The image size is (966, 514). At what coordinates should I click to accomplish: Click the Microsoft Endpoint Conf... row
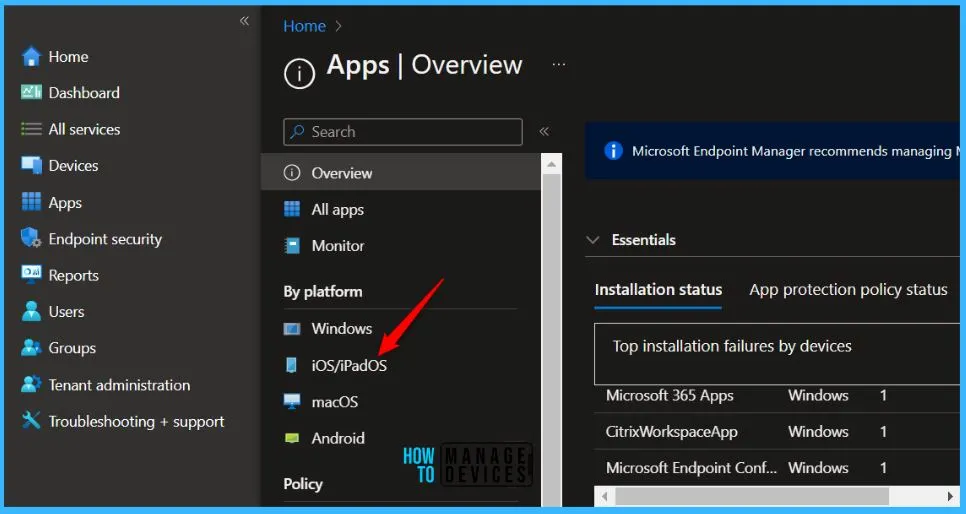[x=777, y=468]
